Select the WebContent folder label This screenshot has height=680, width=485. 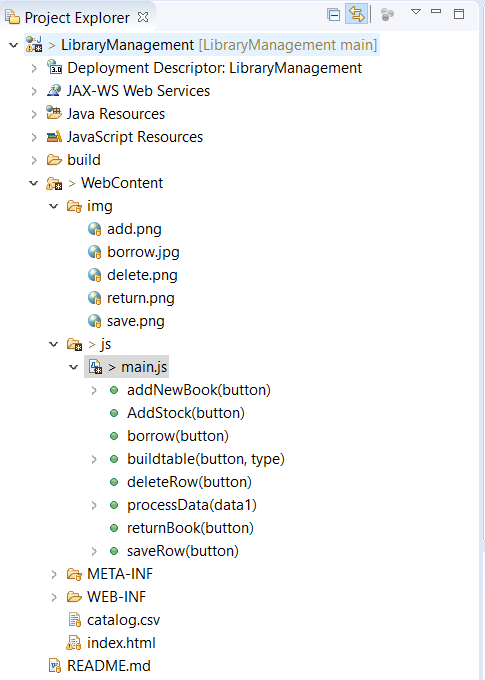coord(122,183)
